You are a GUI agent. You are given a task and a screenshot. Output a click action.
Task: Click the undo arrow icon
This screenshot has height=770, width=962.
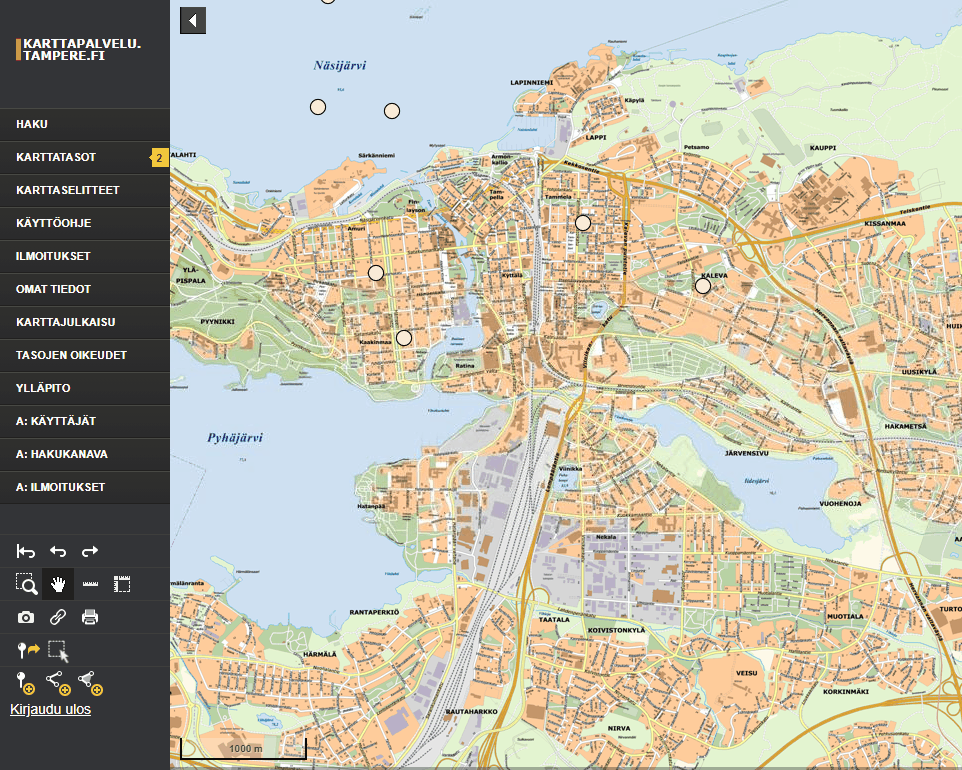click(58, 551)
